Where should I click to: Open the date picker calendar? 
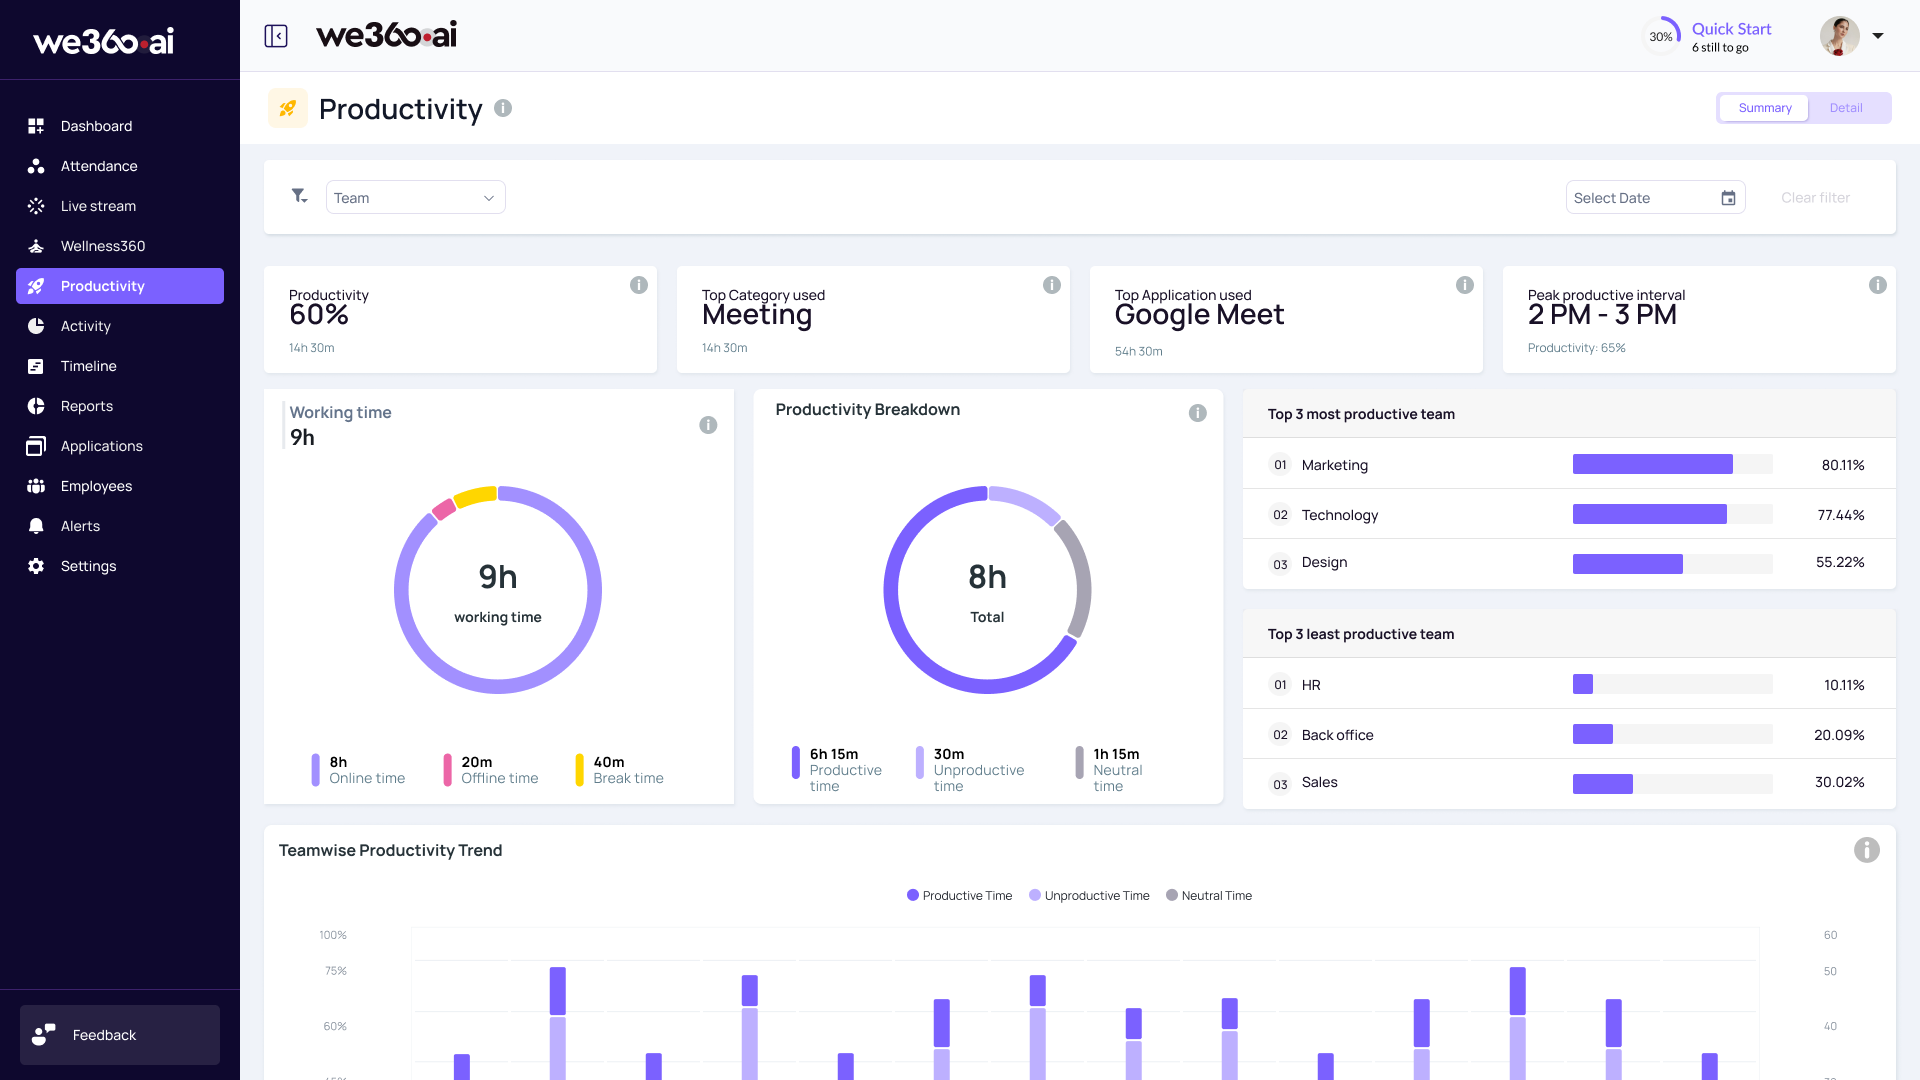pos(1728,197)
